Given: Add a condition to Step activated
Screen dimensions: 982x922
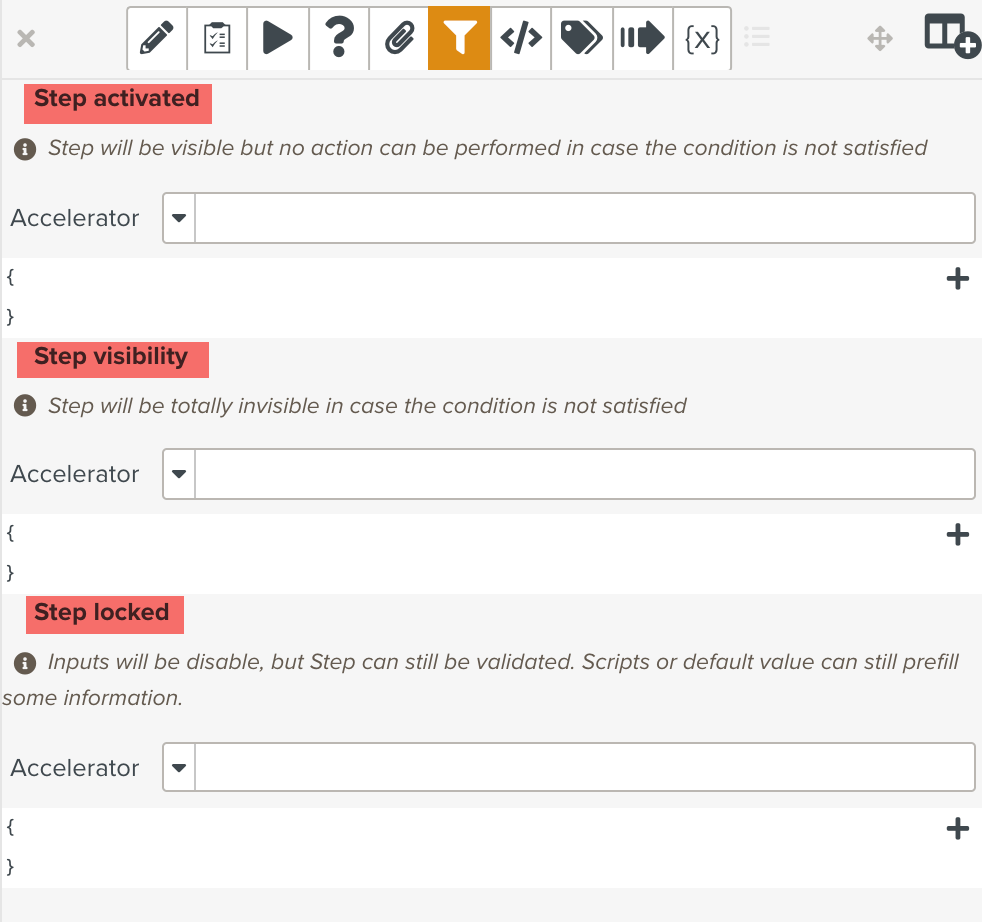Looking at the screenshot, I should pyautogui.click(x=957, y=279).
